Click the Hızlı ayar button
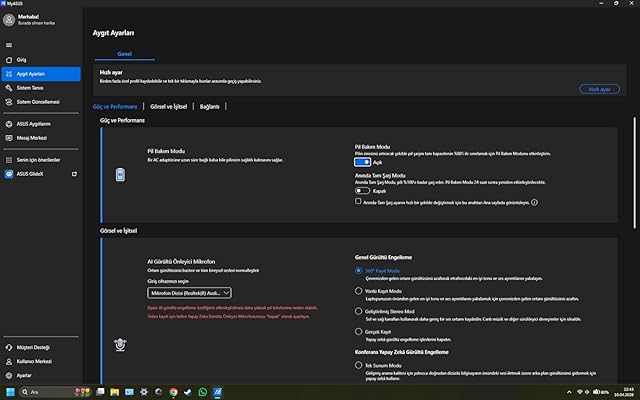The height and width of the screenshot is (400, 640). (x=599, y=89)
